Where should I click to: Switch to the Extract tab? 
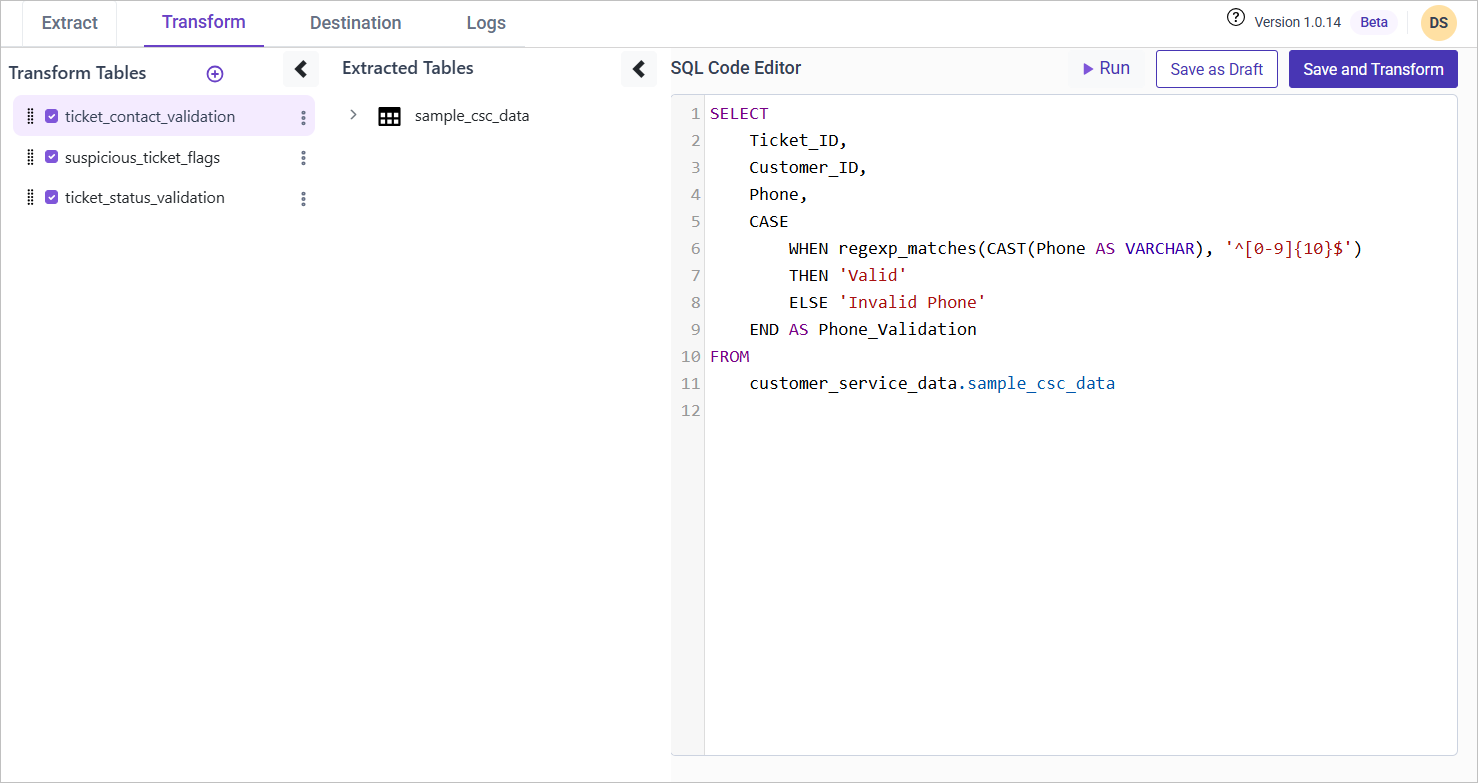tap(70, 23)
